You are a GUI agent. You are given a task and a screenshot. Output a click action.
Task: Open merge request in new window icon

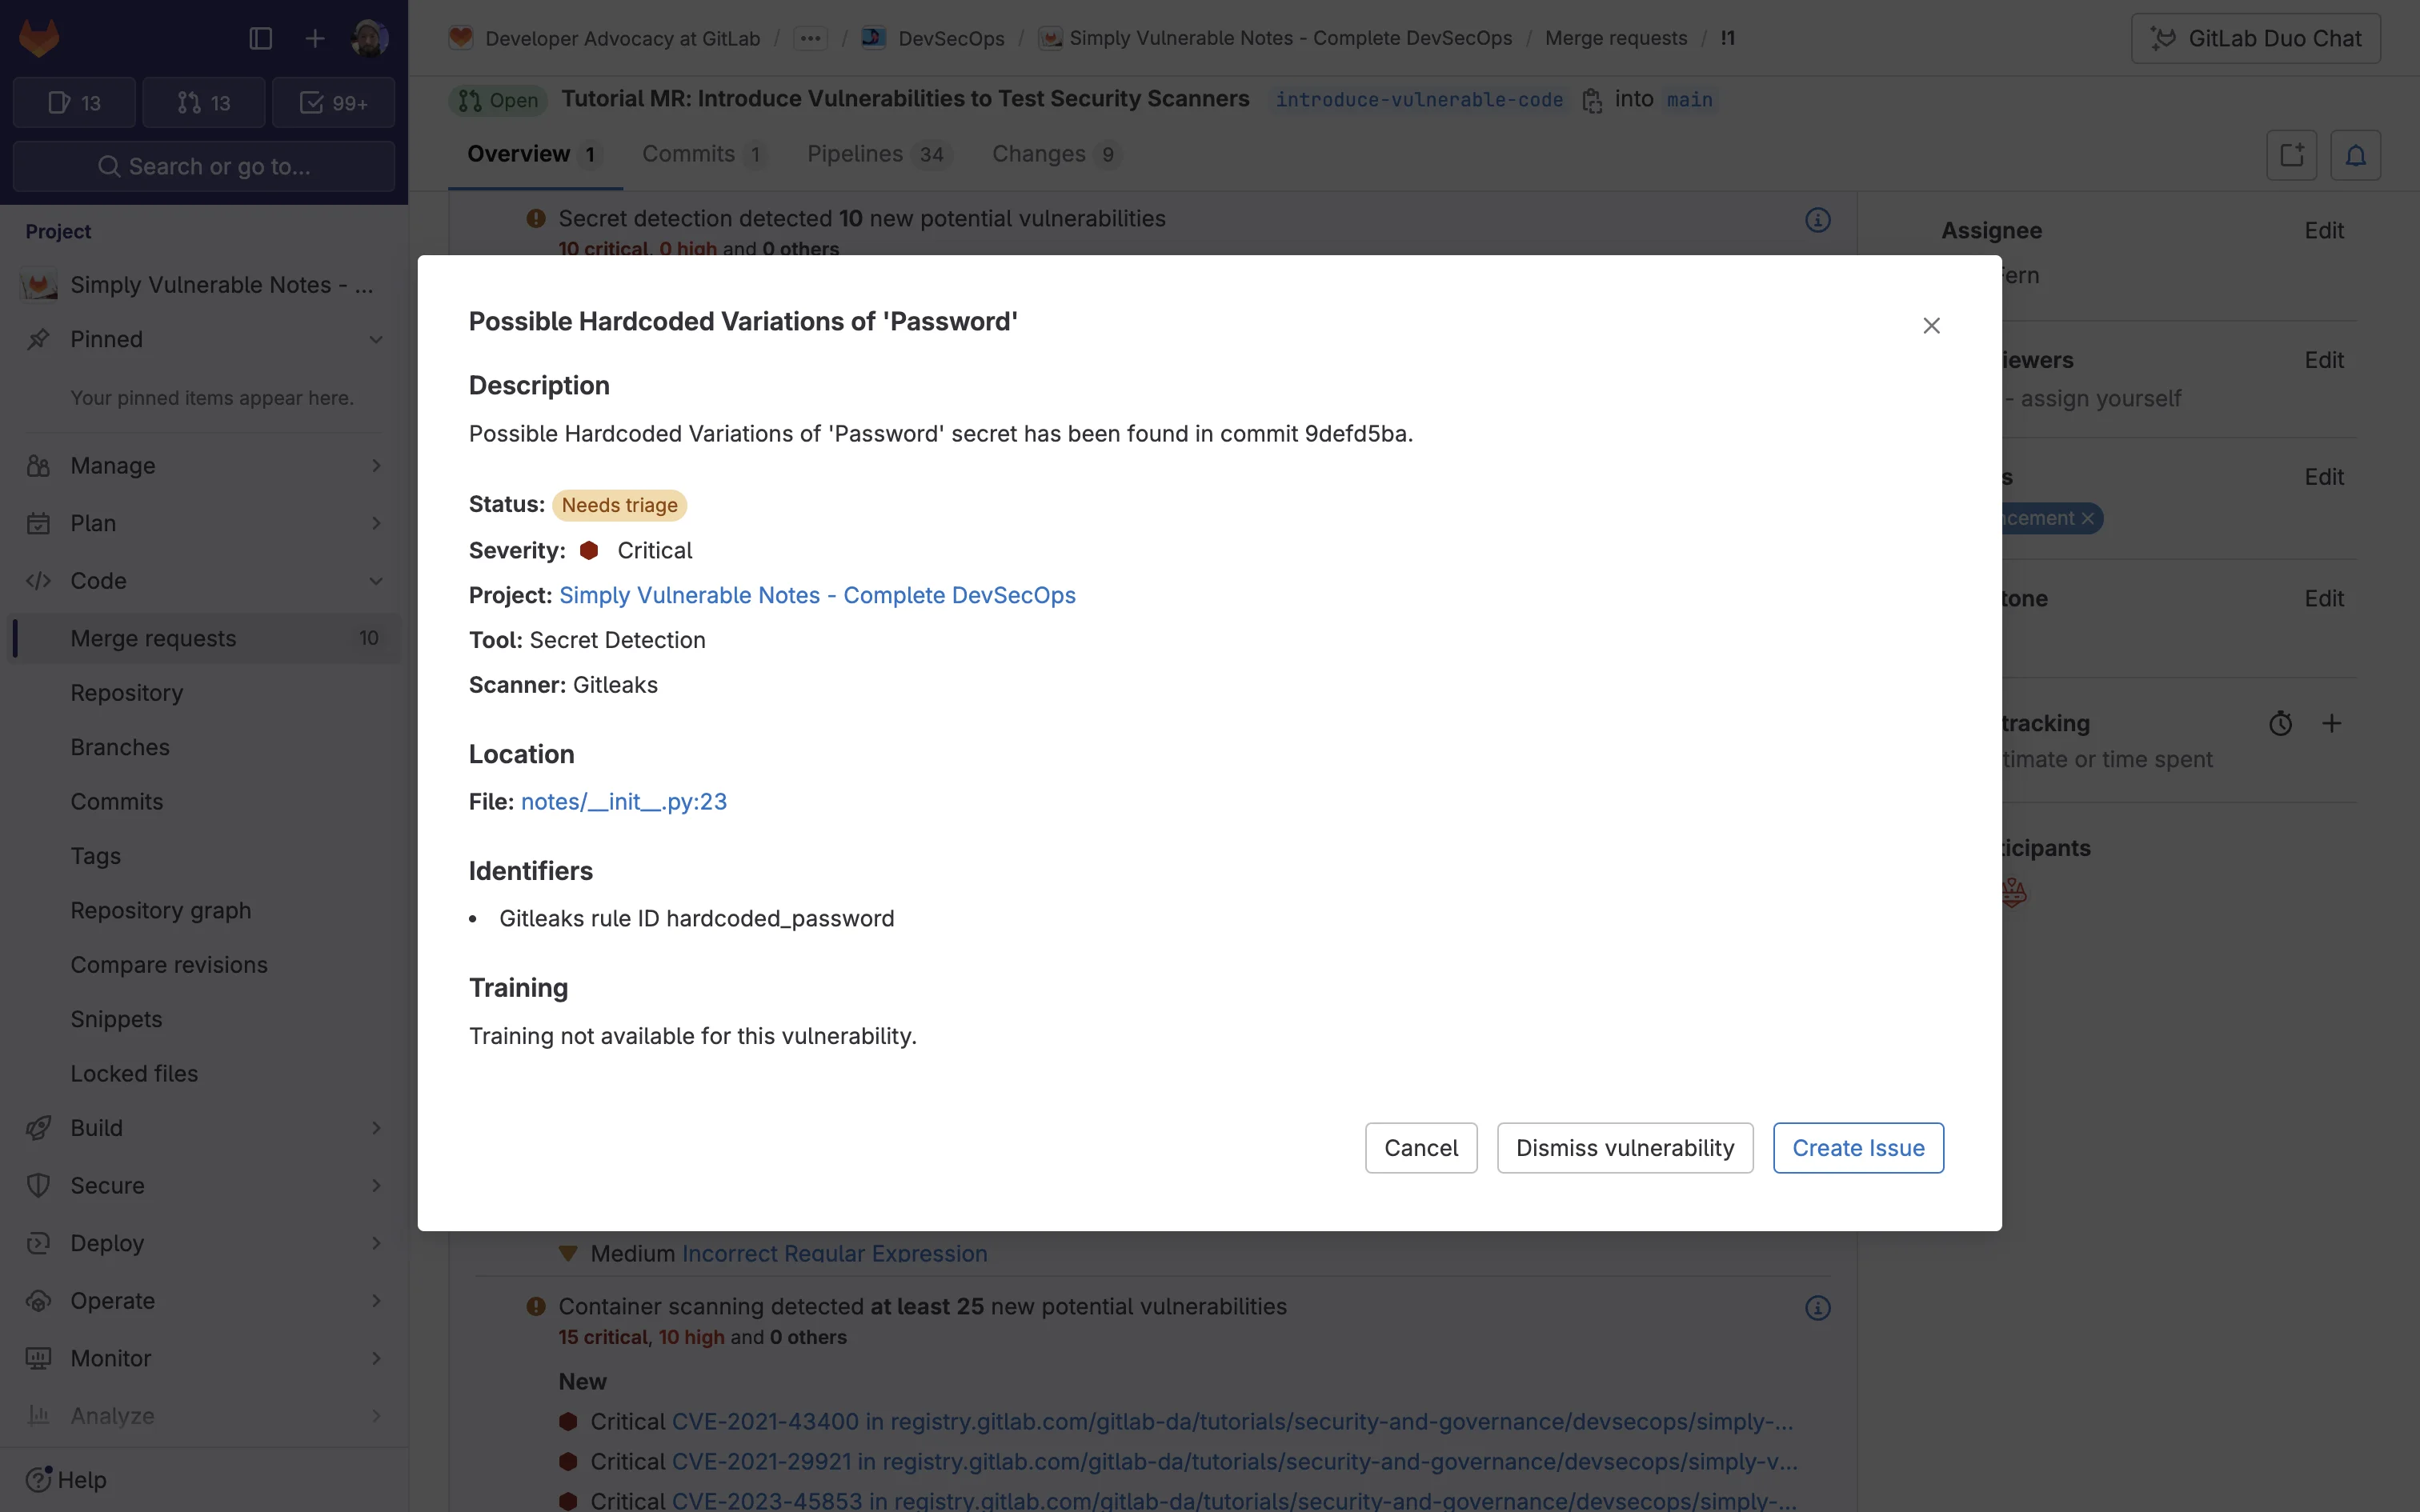pos(2290,155)
